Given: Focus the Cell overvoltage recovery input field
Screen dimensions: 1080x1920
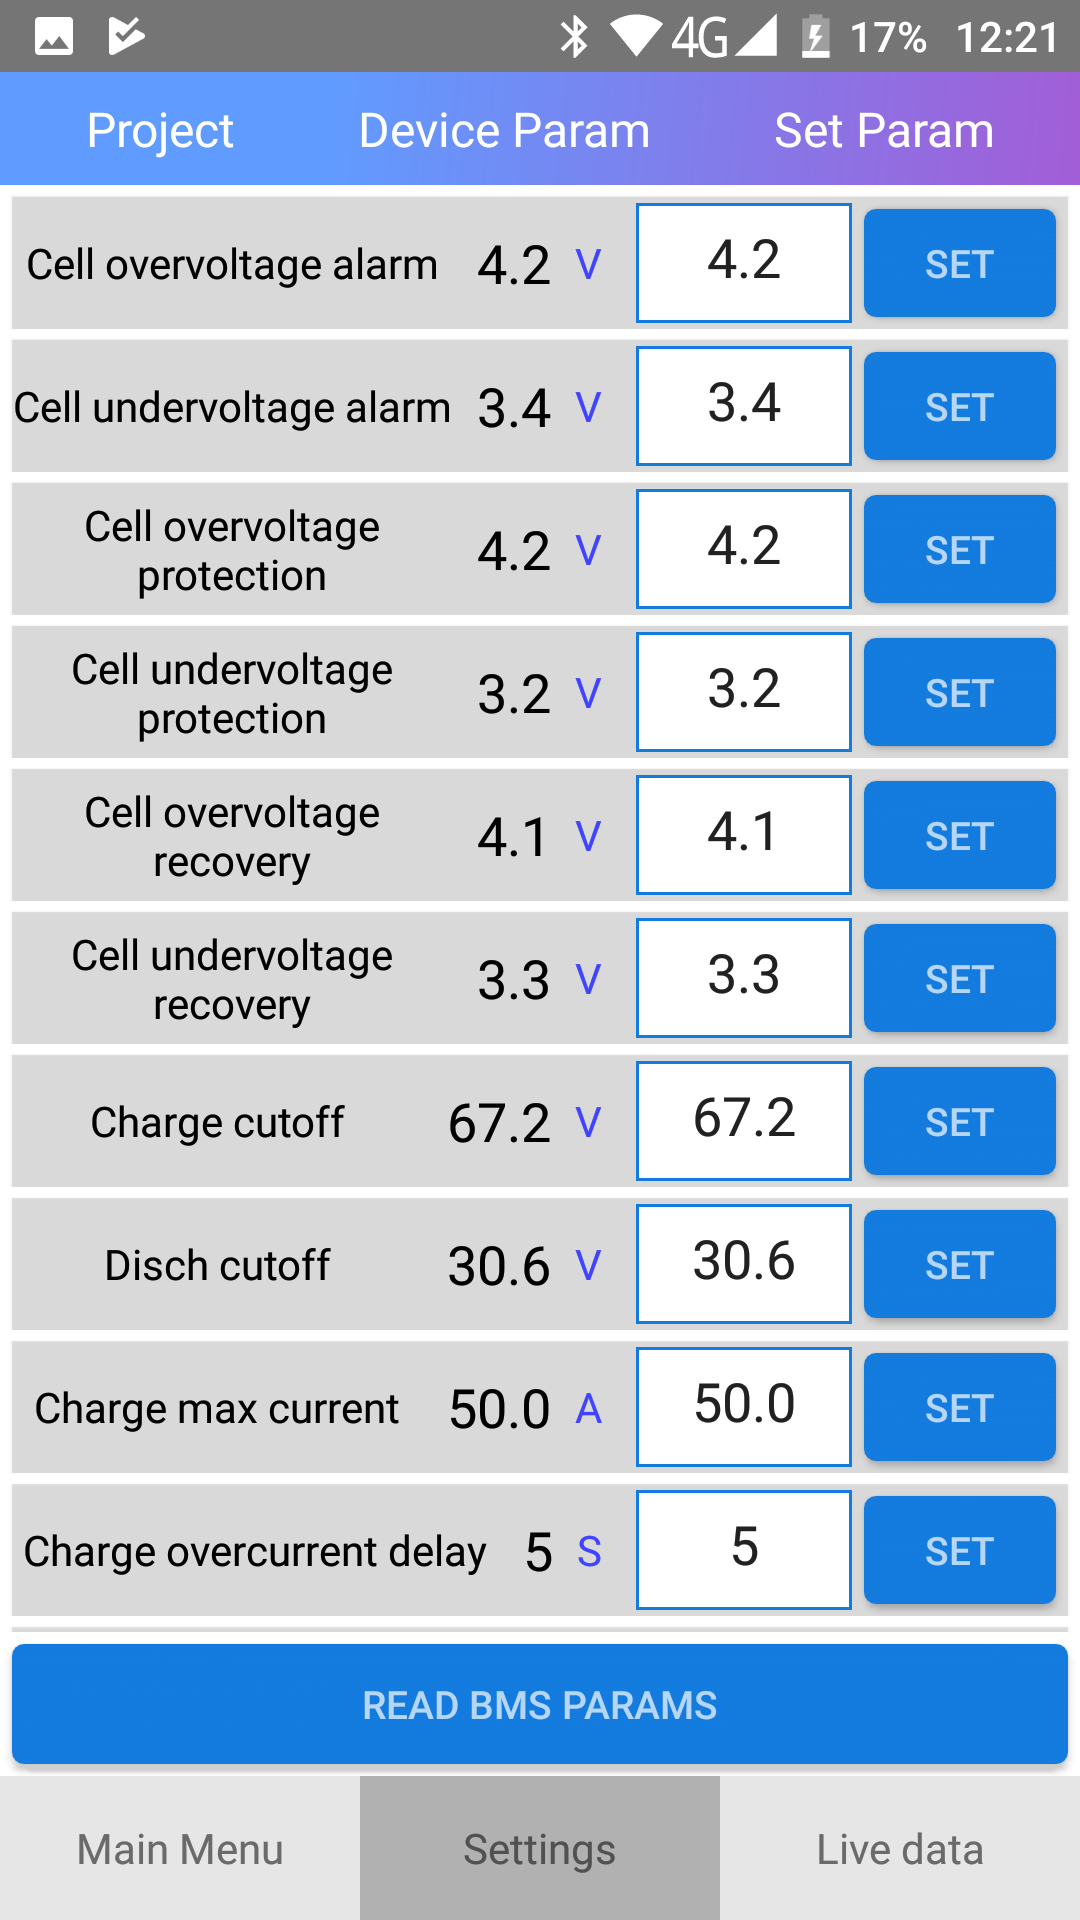Looking at the screenshot, I should 744,835.
